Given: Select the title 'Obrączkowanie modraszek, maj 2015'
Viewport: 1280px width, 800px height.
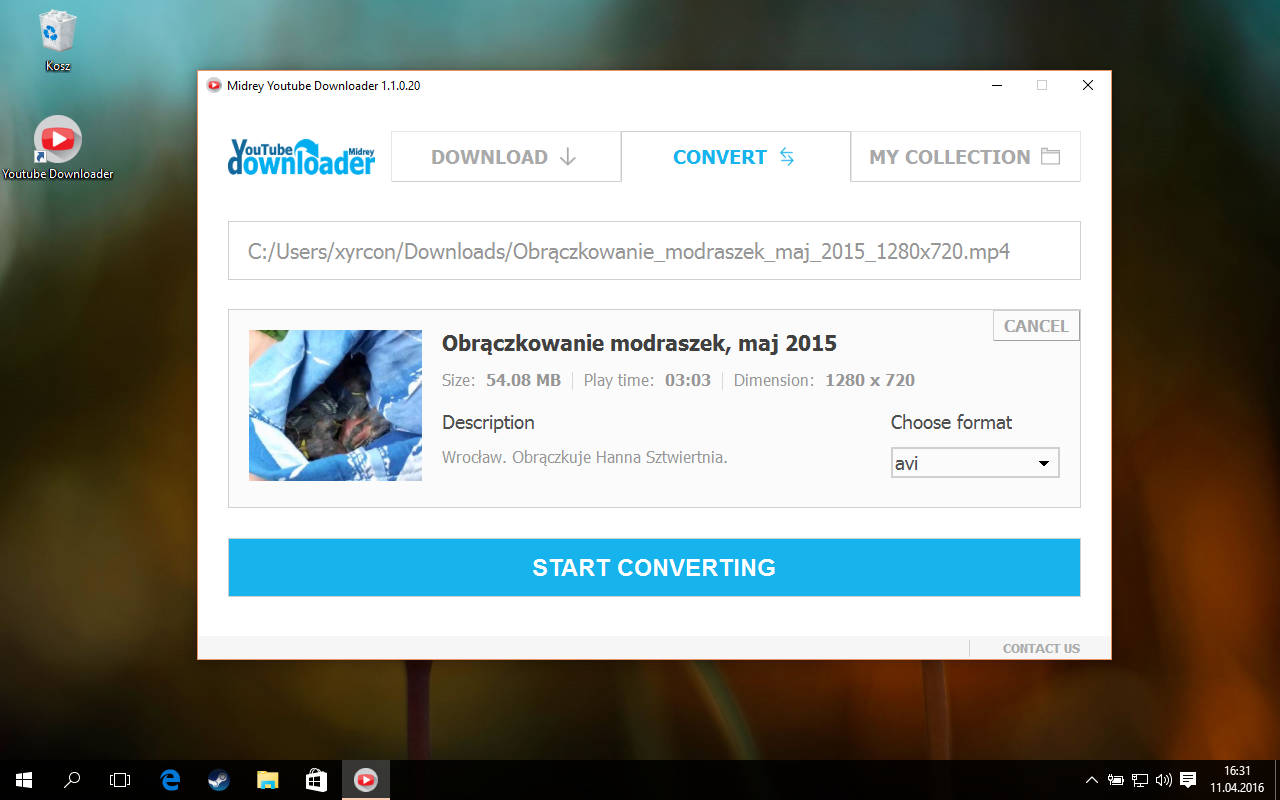Looking at the screenshot, I should coord(639,344).
